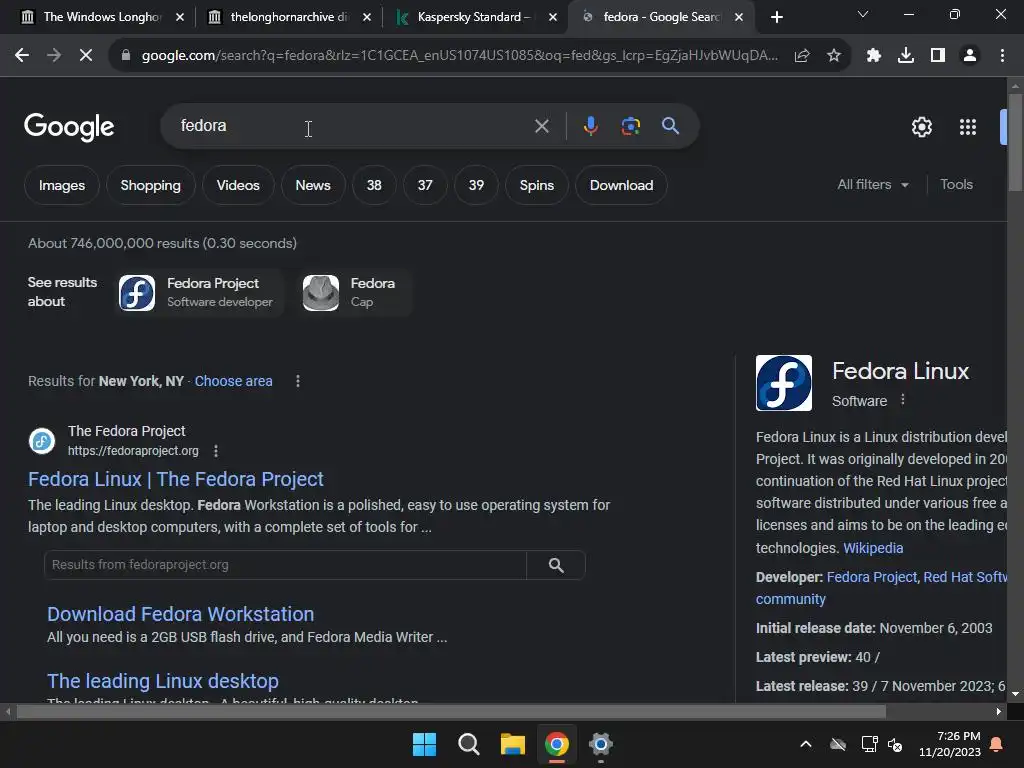Click the fedora search text field
Screen dimensions: 1024x768
tap(353, 126)
